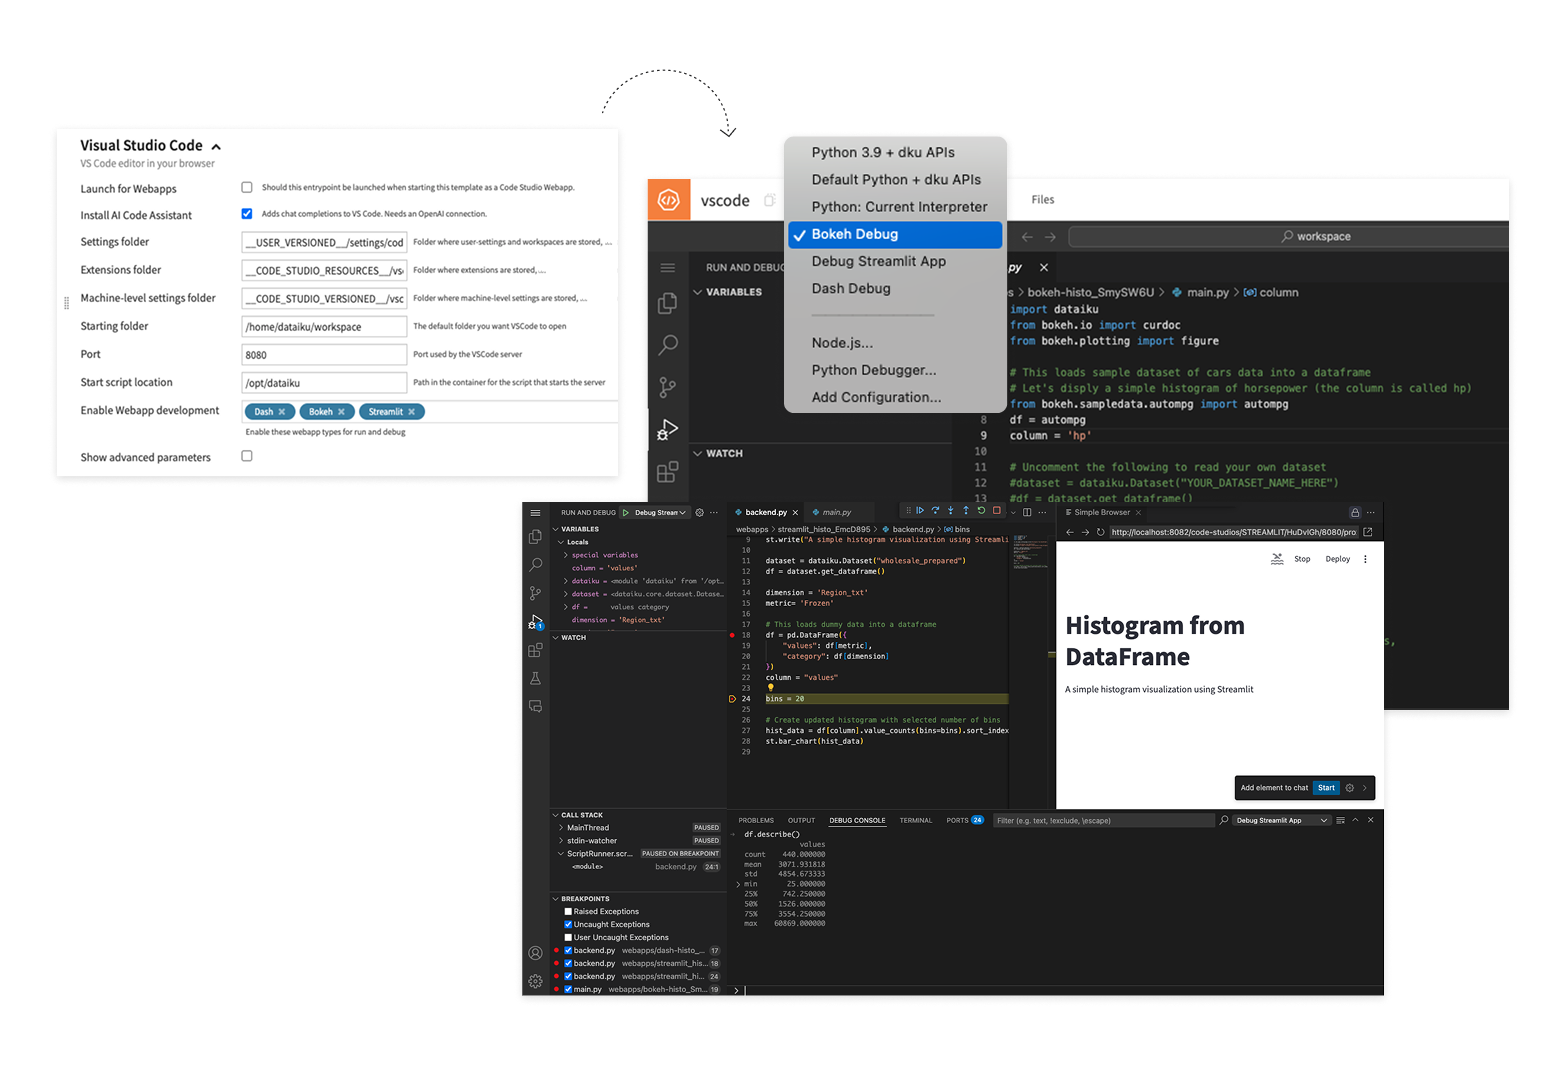Image resolution: width=1566 pixels, height=1066 pixels.
Task: Remove the Dash webapp tag
Action: (x=282, y=412)
